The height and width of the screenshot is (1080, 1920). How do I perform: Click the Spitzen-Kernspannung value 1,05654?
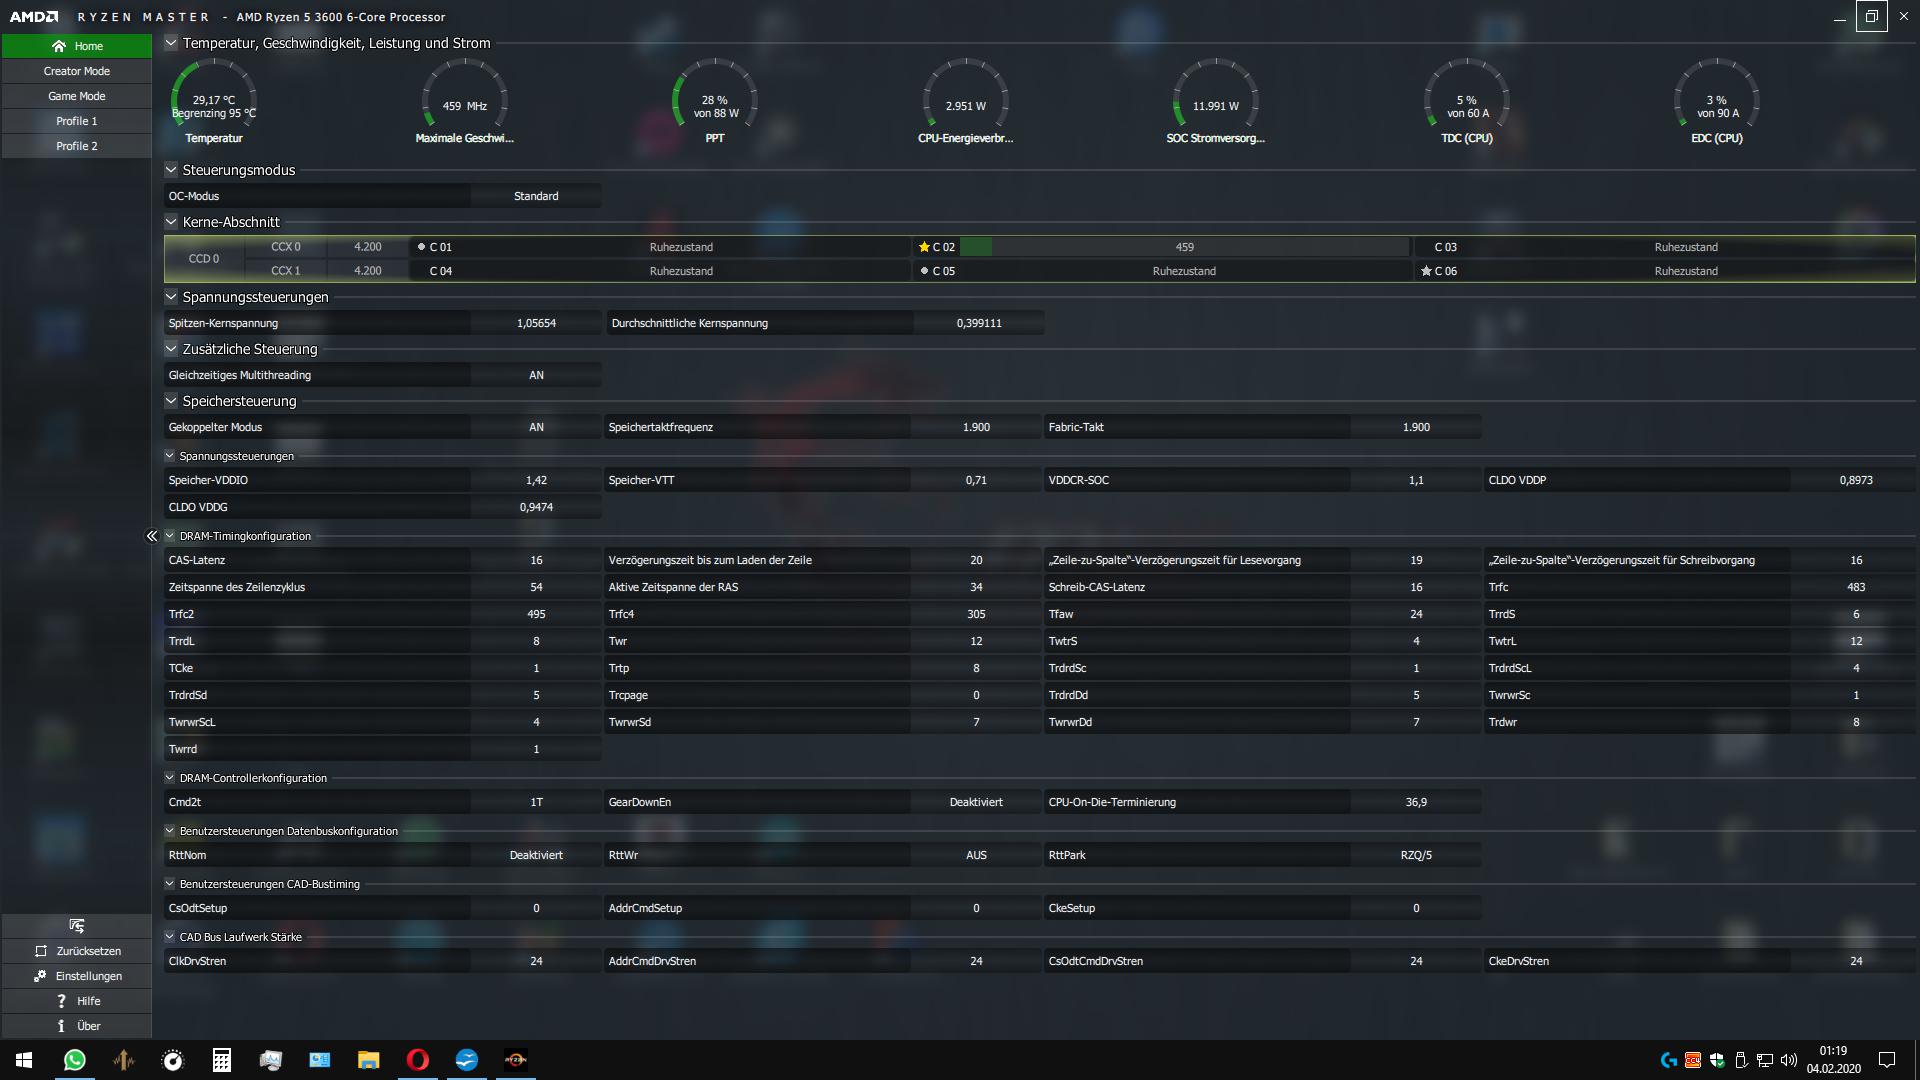[536, 323]
